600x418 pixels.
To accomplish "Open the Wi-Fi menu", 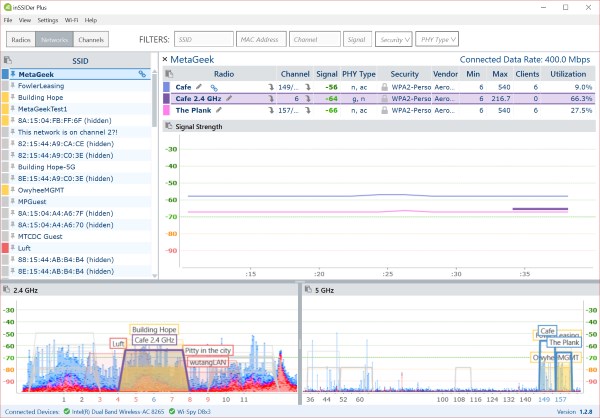I will coord(70,19).
